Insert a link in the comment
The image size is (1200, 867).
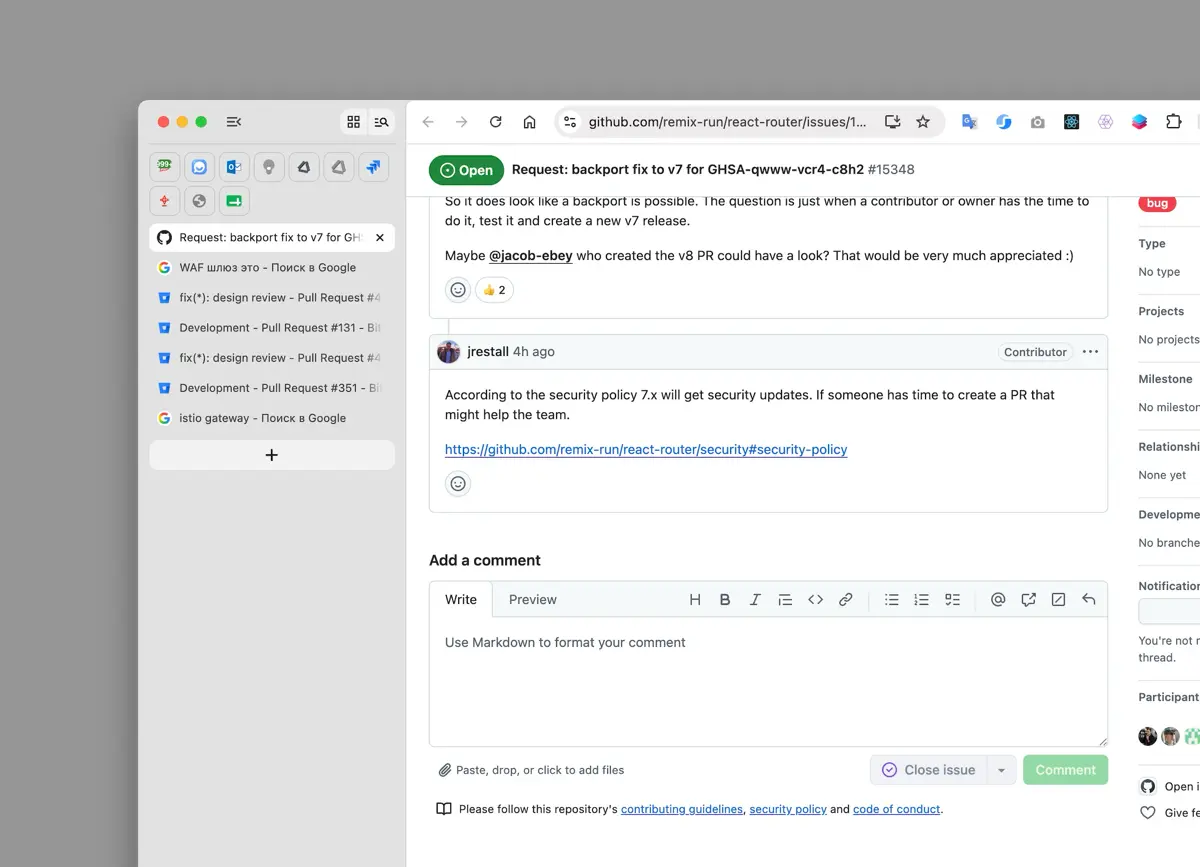coord(845,600)
